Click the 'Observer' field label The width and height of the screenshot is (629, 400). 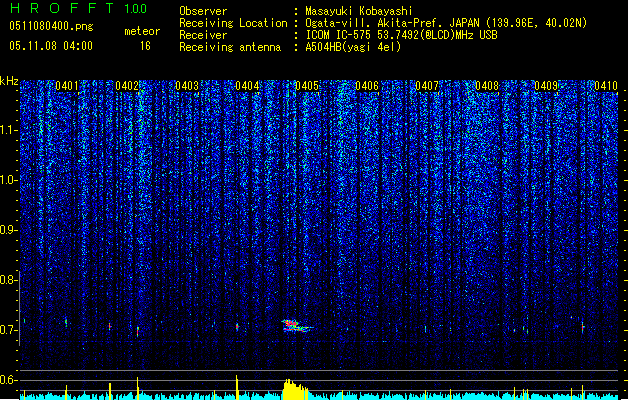[203, 11]
